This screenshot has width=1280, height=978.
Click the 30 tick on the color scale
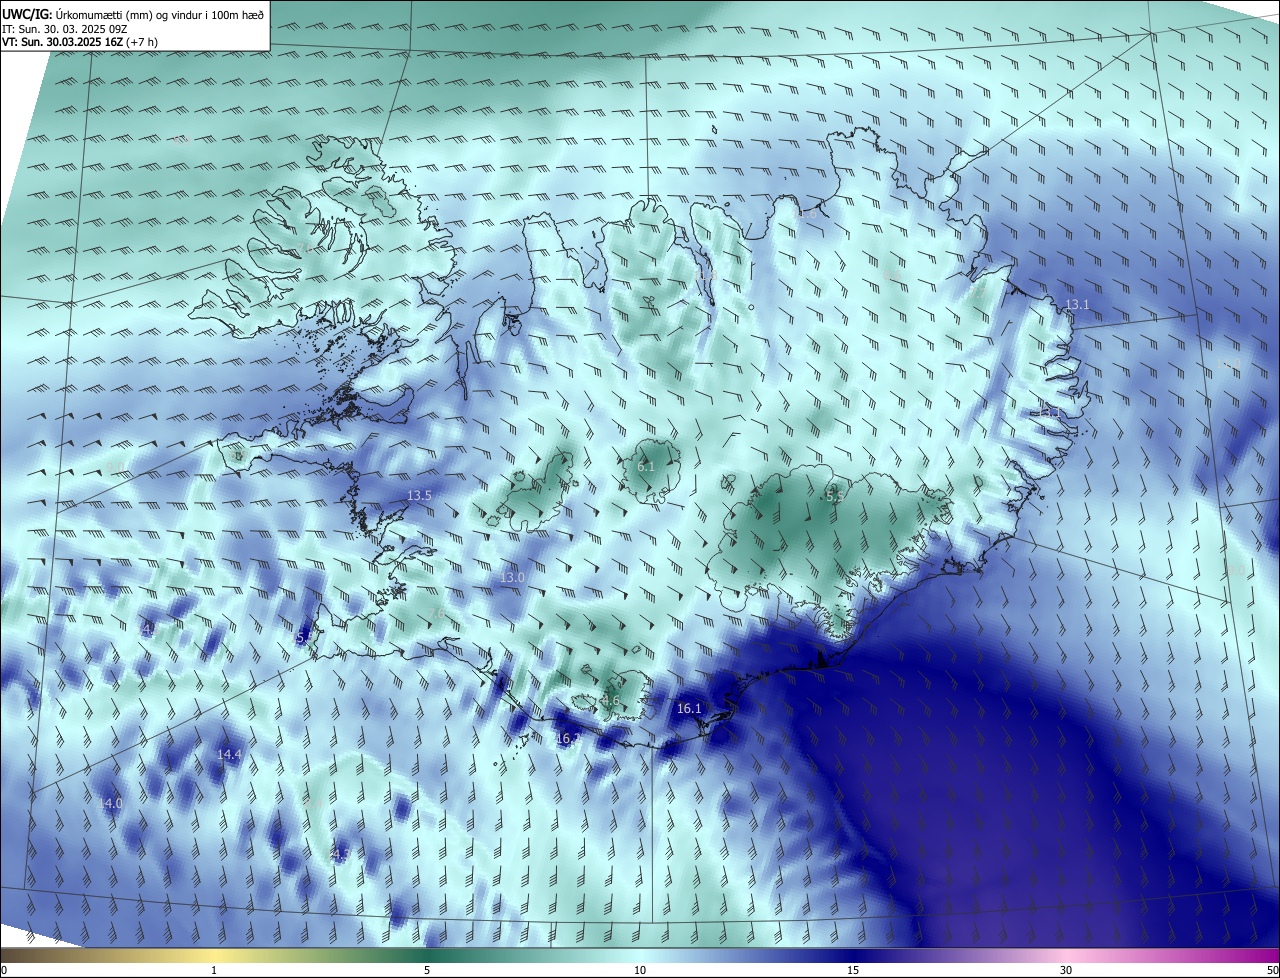tap(1066, 970)
